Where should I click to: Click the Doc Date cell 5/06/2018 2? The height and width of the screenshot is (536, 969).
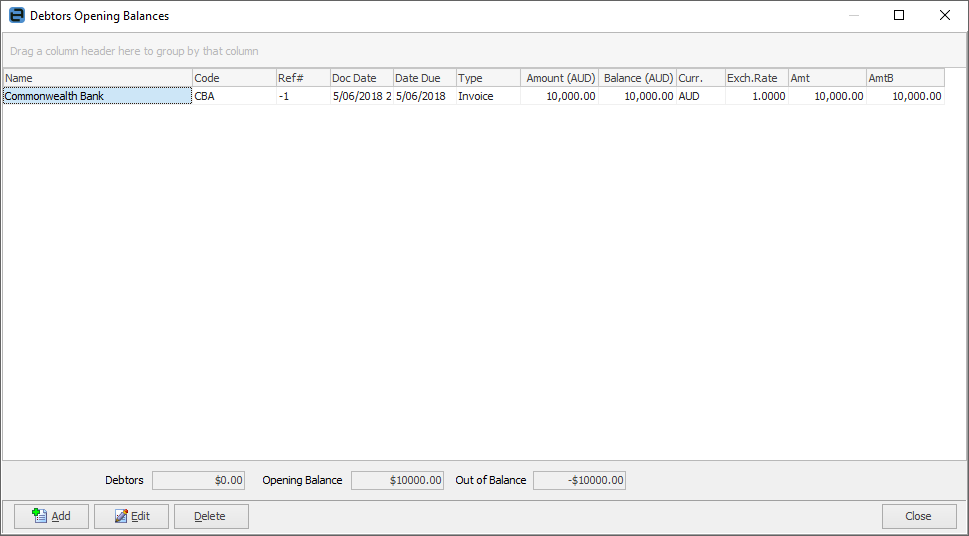tap(362, 96)
